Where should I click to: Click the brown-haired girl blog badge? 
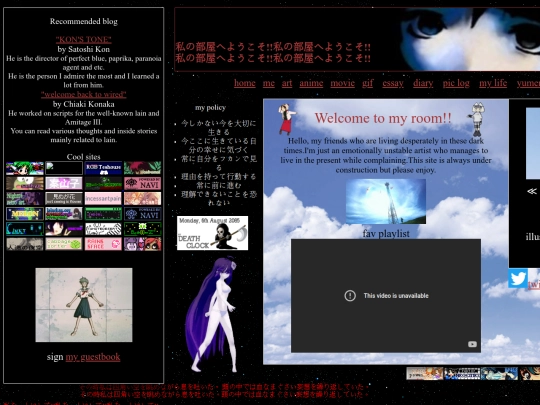click(x=64, y=214)
